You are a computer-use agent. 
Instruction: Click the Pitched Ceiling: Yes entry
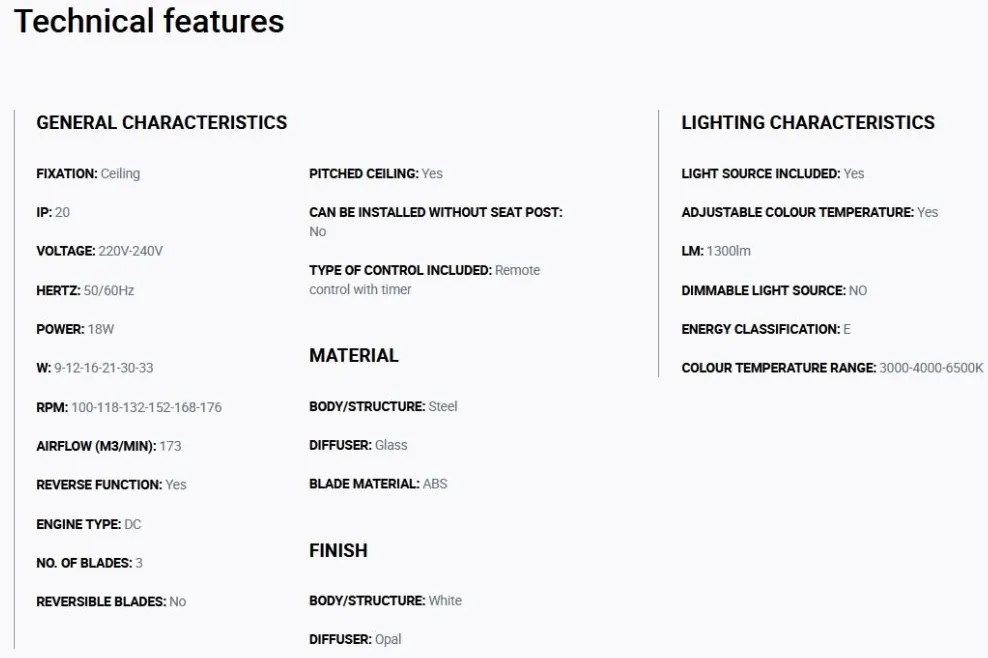[x=376, y=173]
